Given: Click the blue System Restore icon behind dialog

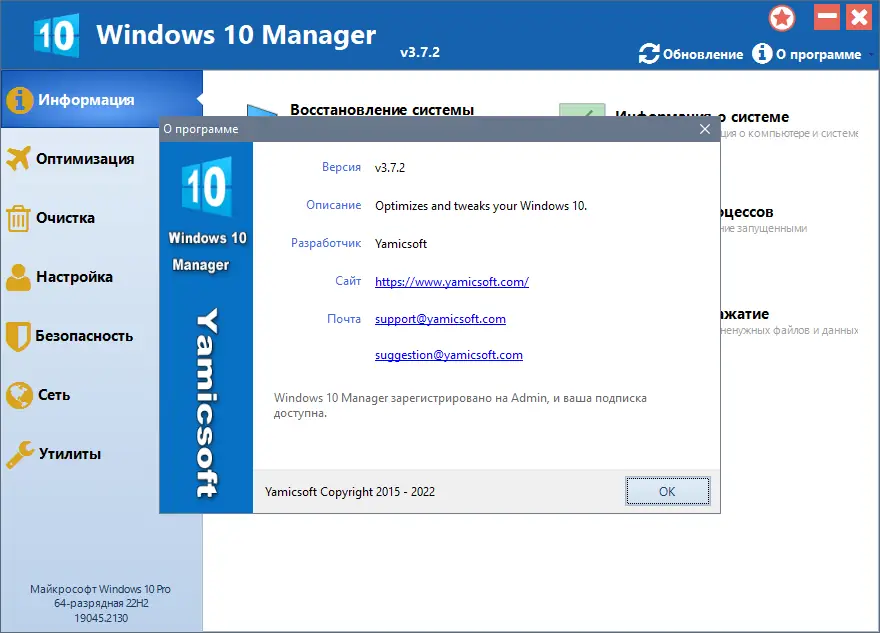Looking at the screenshot, I should [262, 110].
